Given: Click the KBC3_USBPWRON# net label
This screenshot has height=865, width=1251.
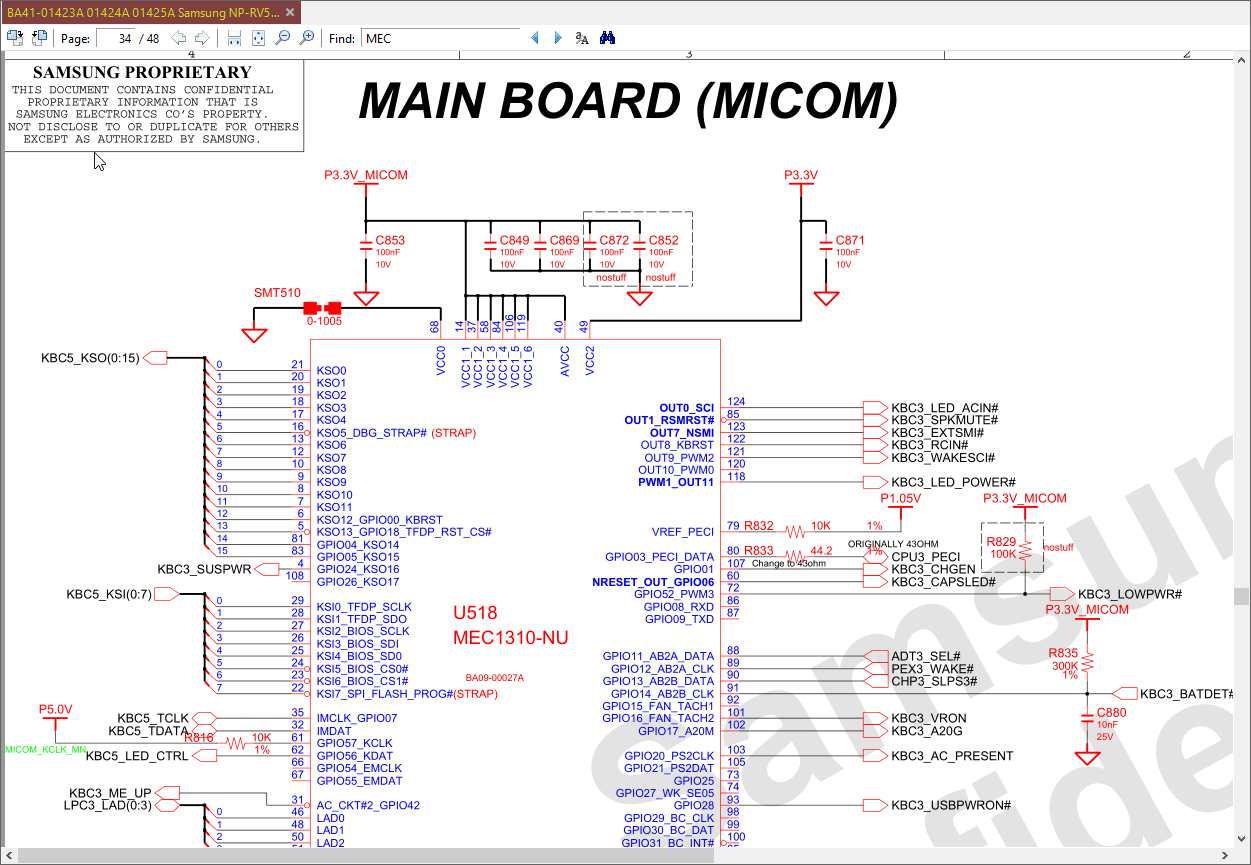Looking at the screenshot, I should [951, 806].
